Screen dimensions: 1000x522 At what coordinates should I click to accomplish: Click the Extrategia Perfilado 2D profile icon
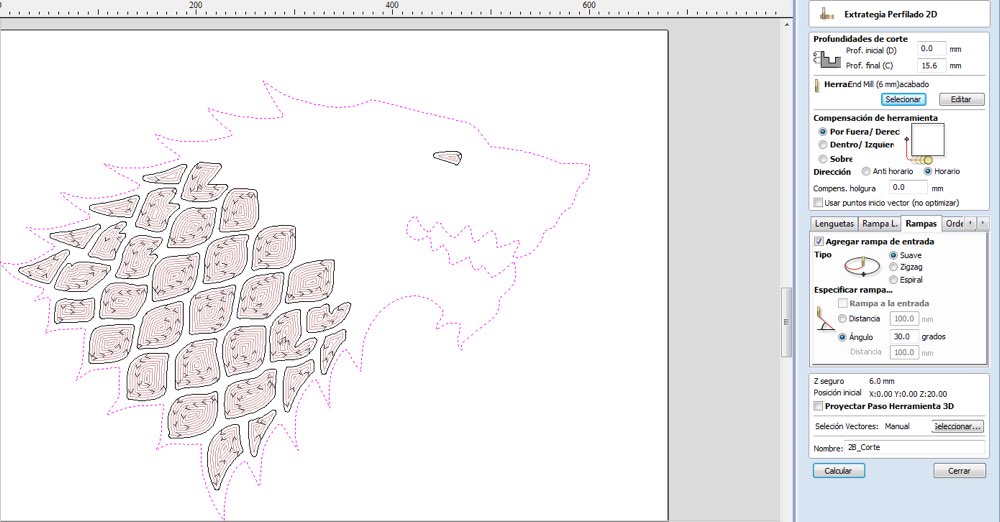(x=828, y=13)
